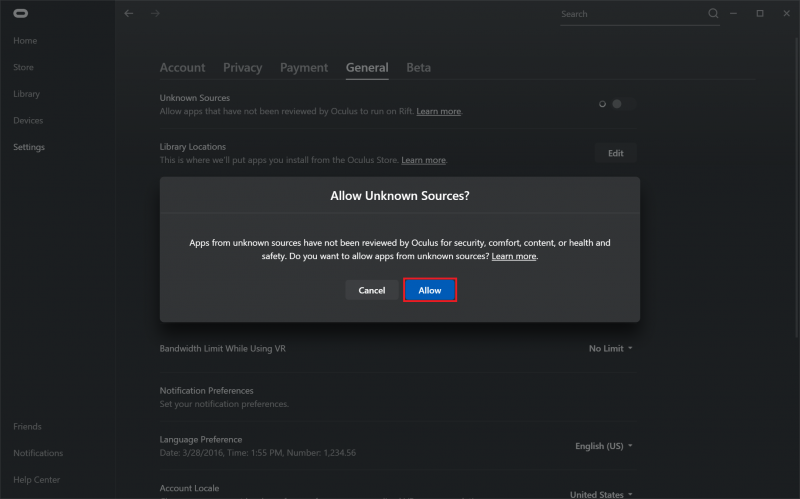
Task: Open the United States locale dropdown
Action: [x=601, y=494]
